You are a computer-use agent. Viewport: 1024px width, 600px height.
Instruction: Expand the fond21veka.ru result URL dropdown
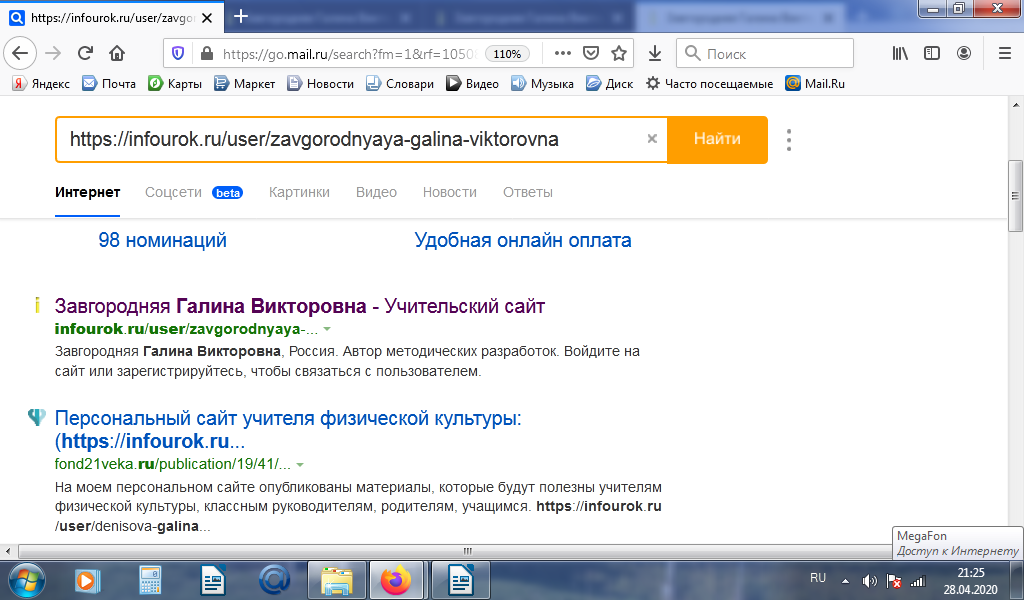tap(300, 465)
